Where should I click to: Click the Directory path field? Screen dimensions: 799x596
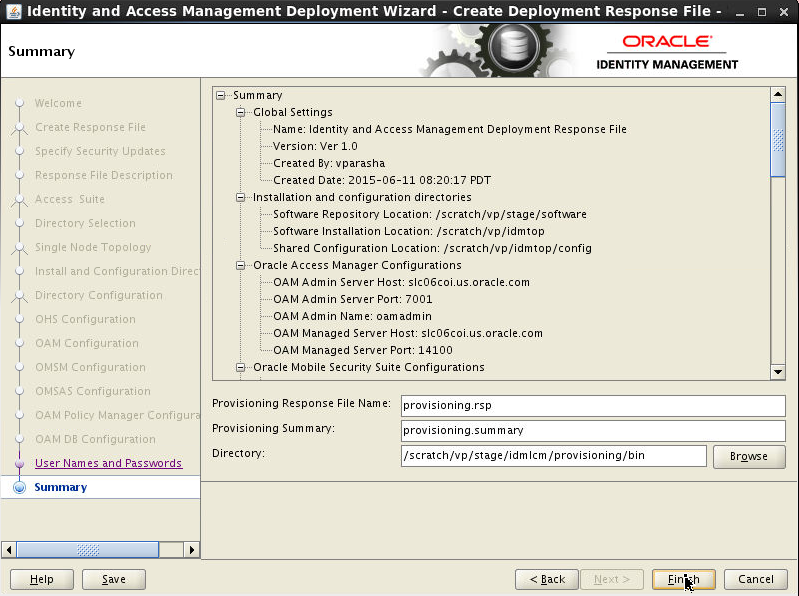pos(553,455)
